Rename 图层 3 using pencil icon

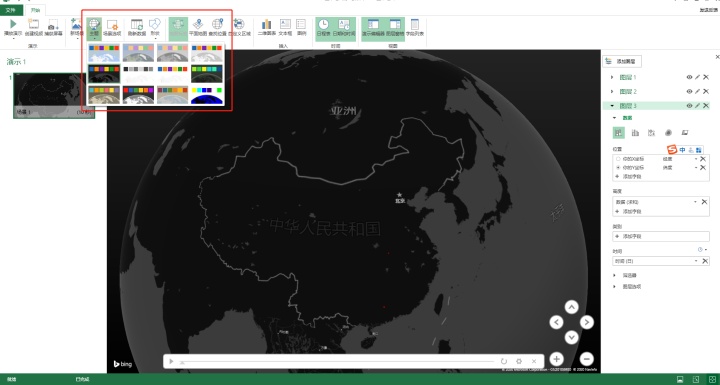click(698, 106)
